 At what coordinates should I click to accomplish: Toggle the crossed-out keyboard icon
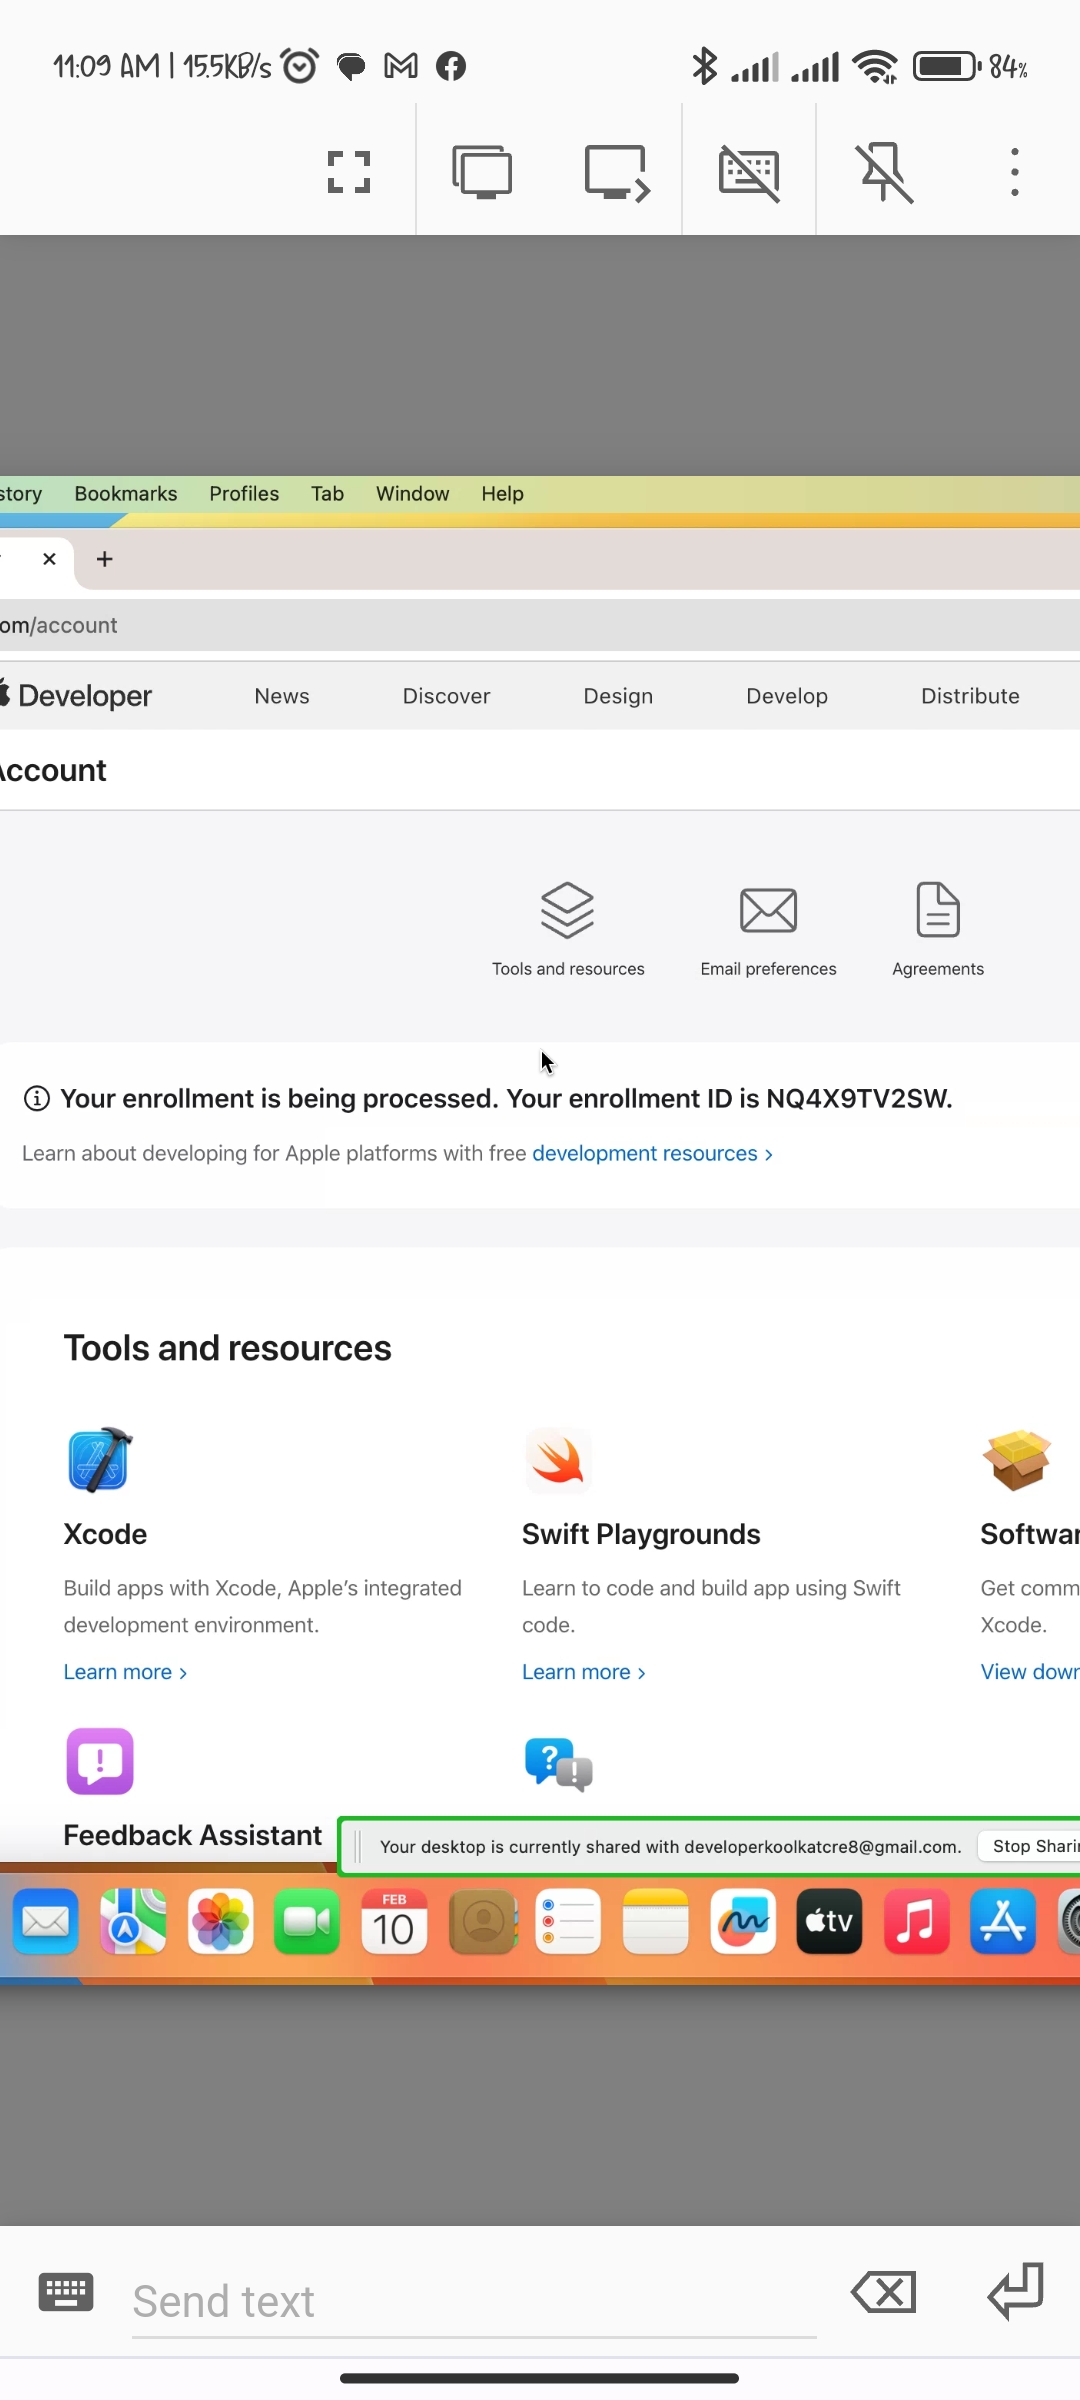pyautogui.click(x=749, y=172)
